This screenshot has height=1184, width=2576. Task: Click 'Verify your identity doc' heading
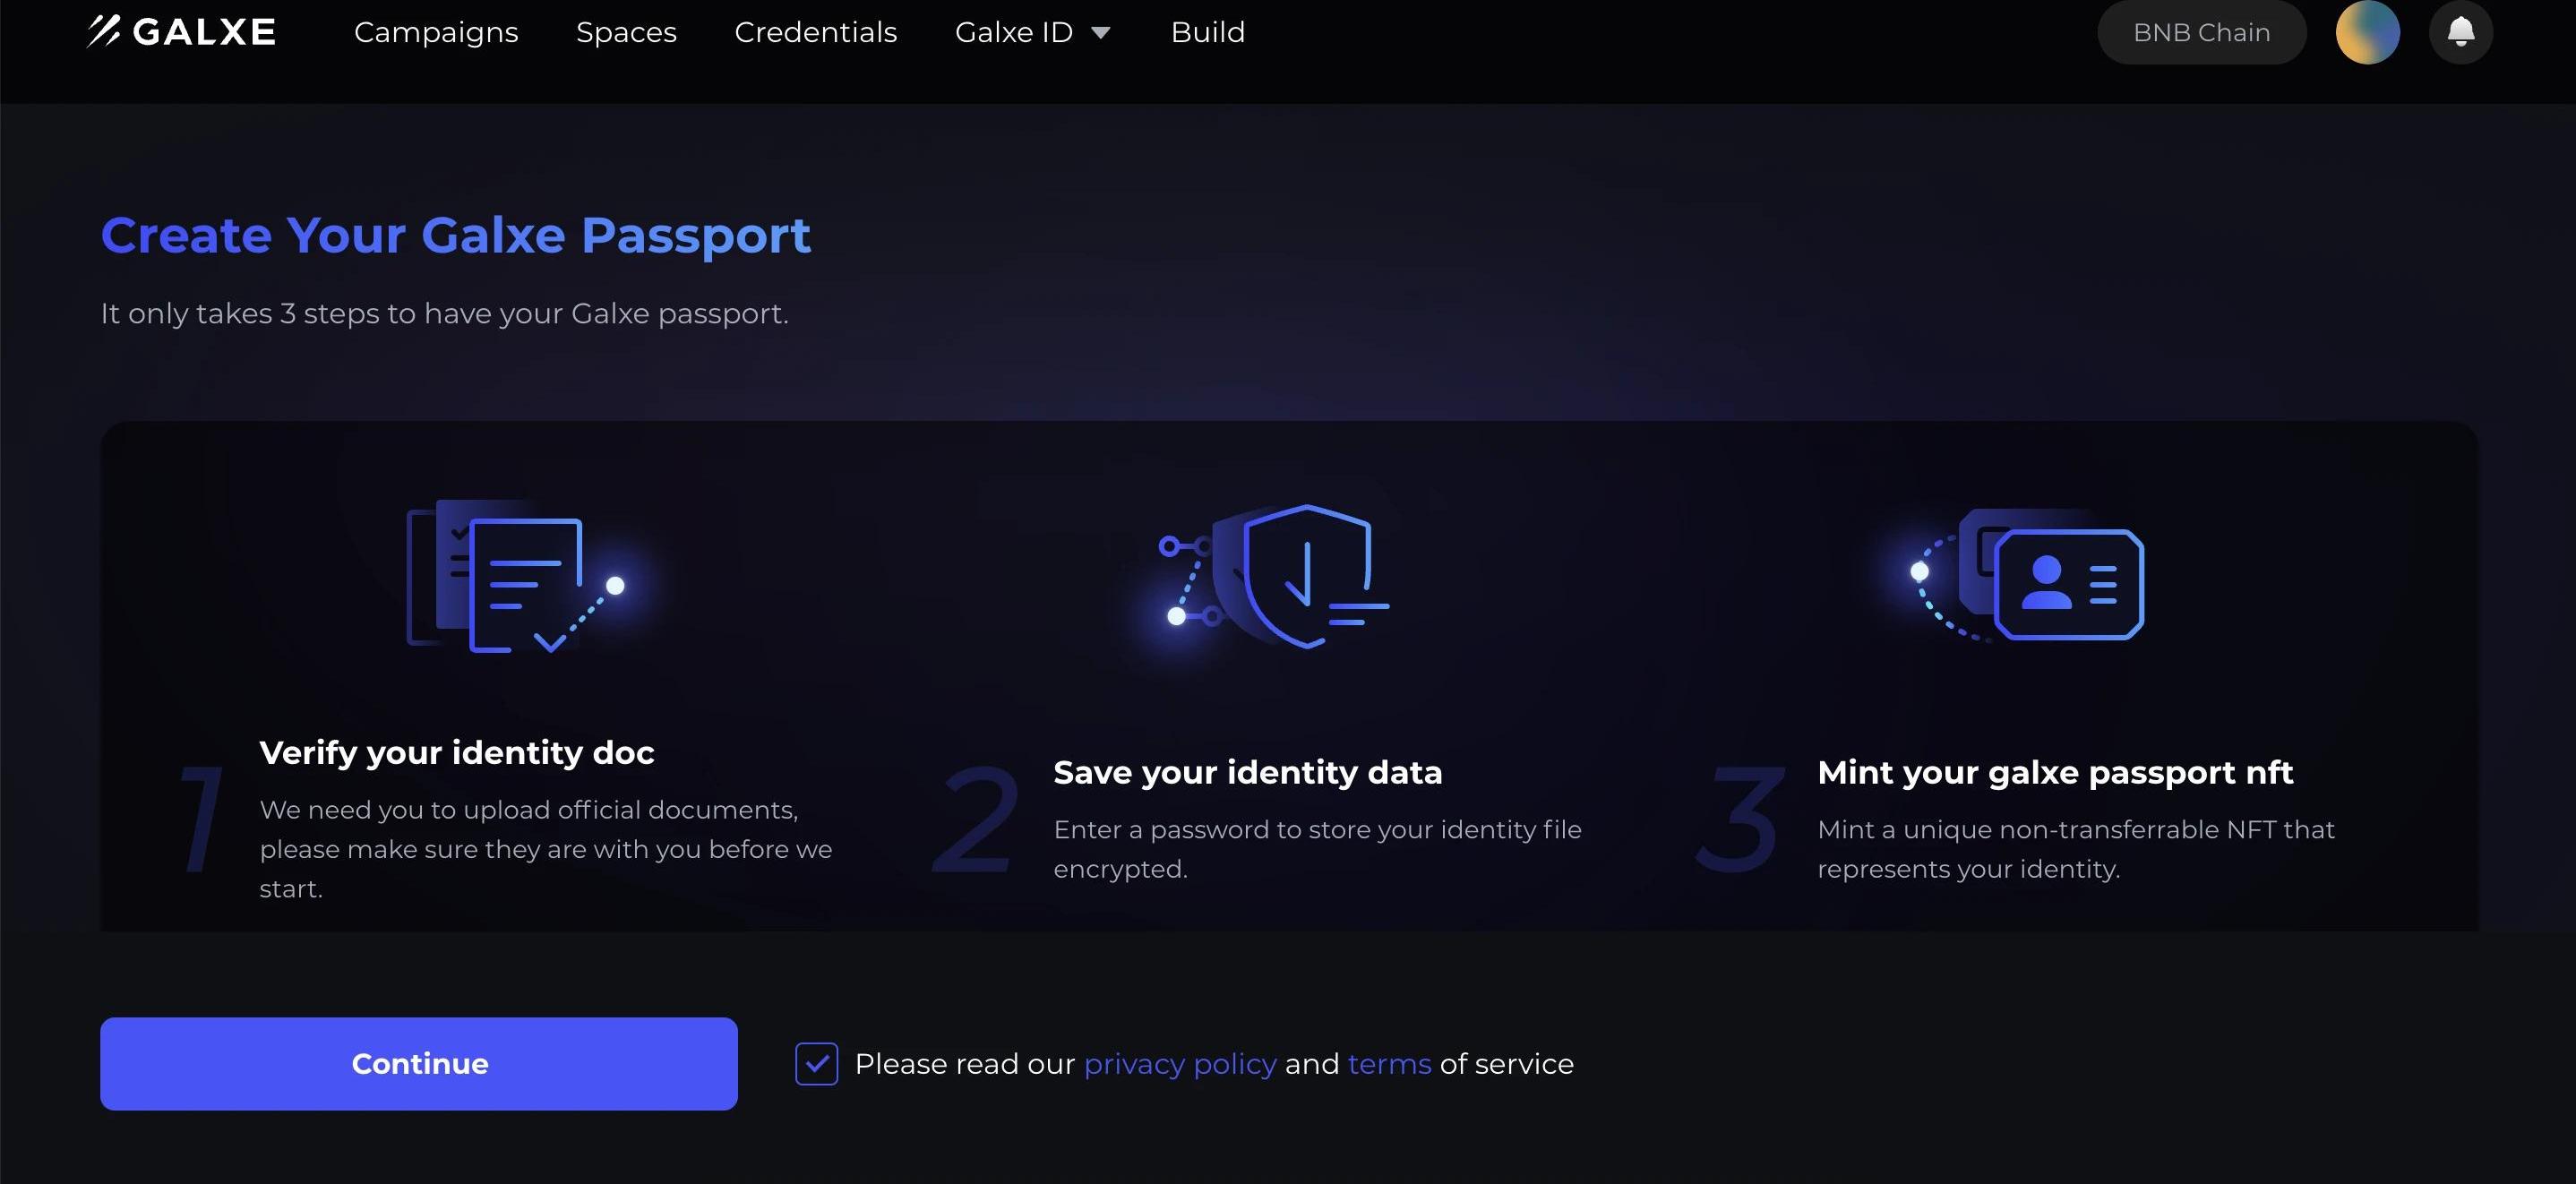457,752
